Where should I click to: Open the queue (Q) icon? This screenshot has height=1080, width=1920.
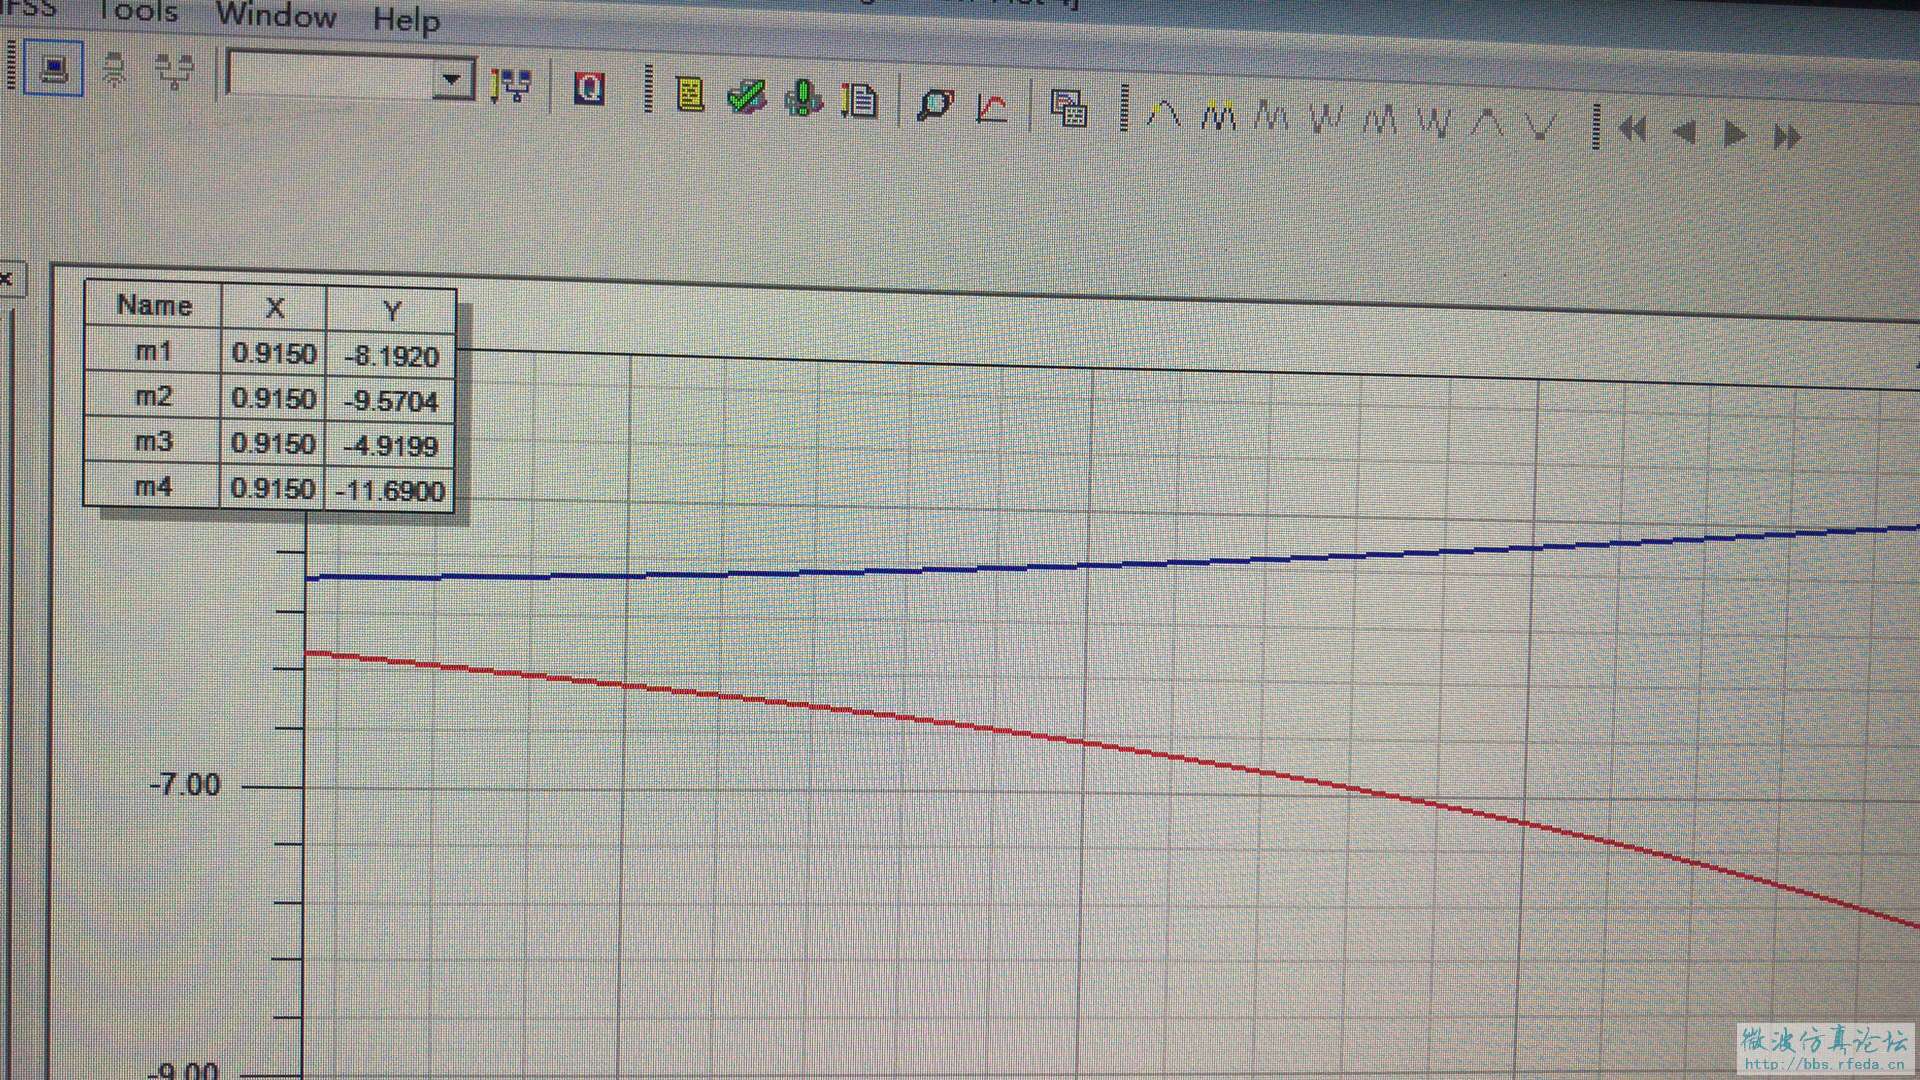pos(590,90)
